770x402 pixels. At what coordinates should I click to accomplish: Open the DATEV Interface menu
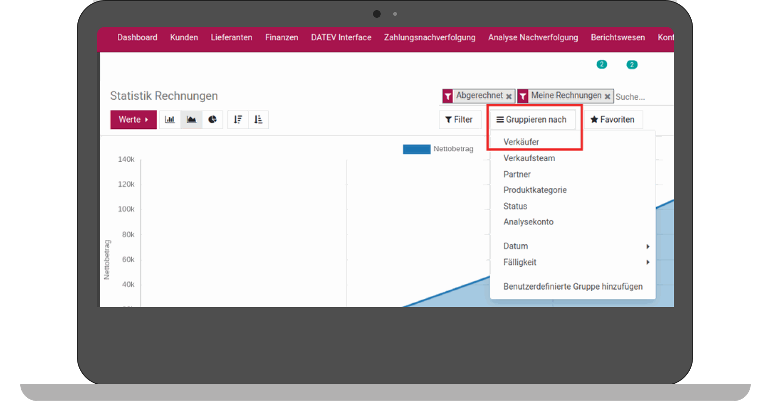341,38
